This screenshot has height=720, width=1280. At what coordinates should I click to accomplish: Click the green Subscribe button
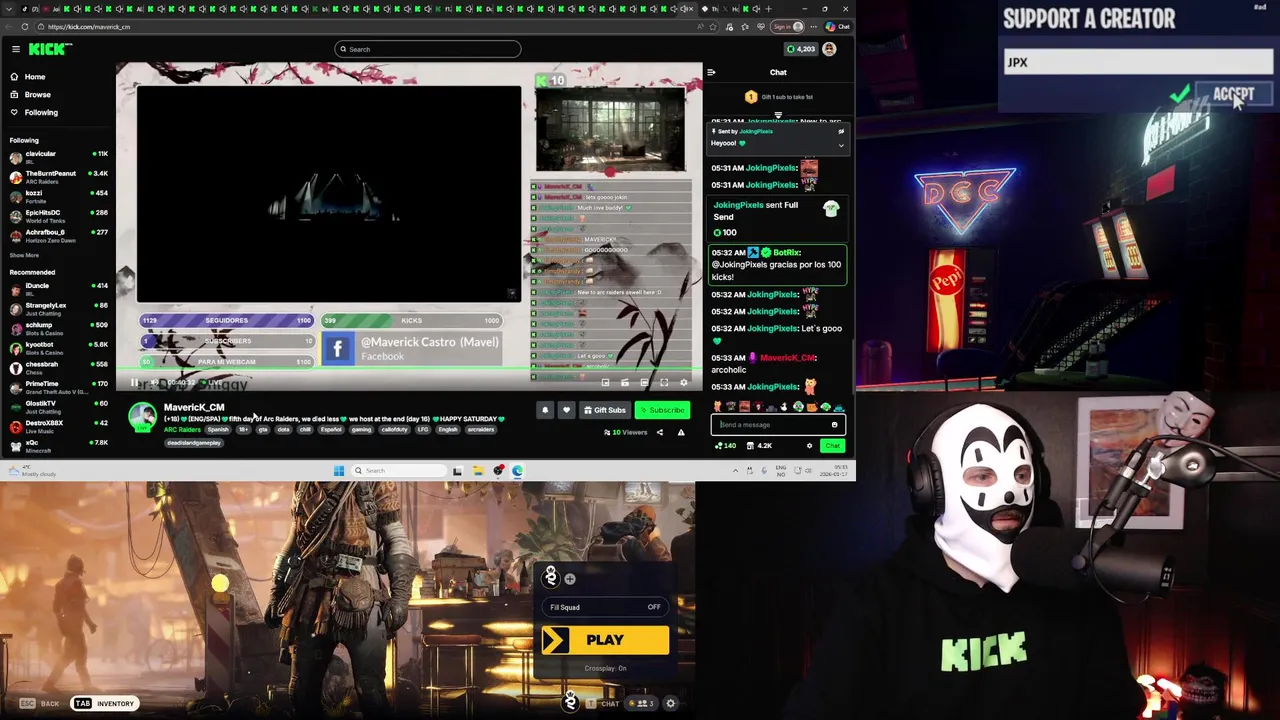(663, 410)
